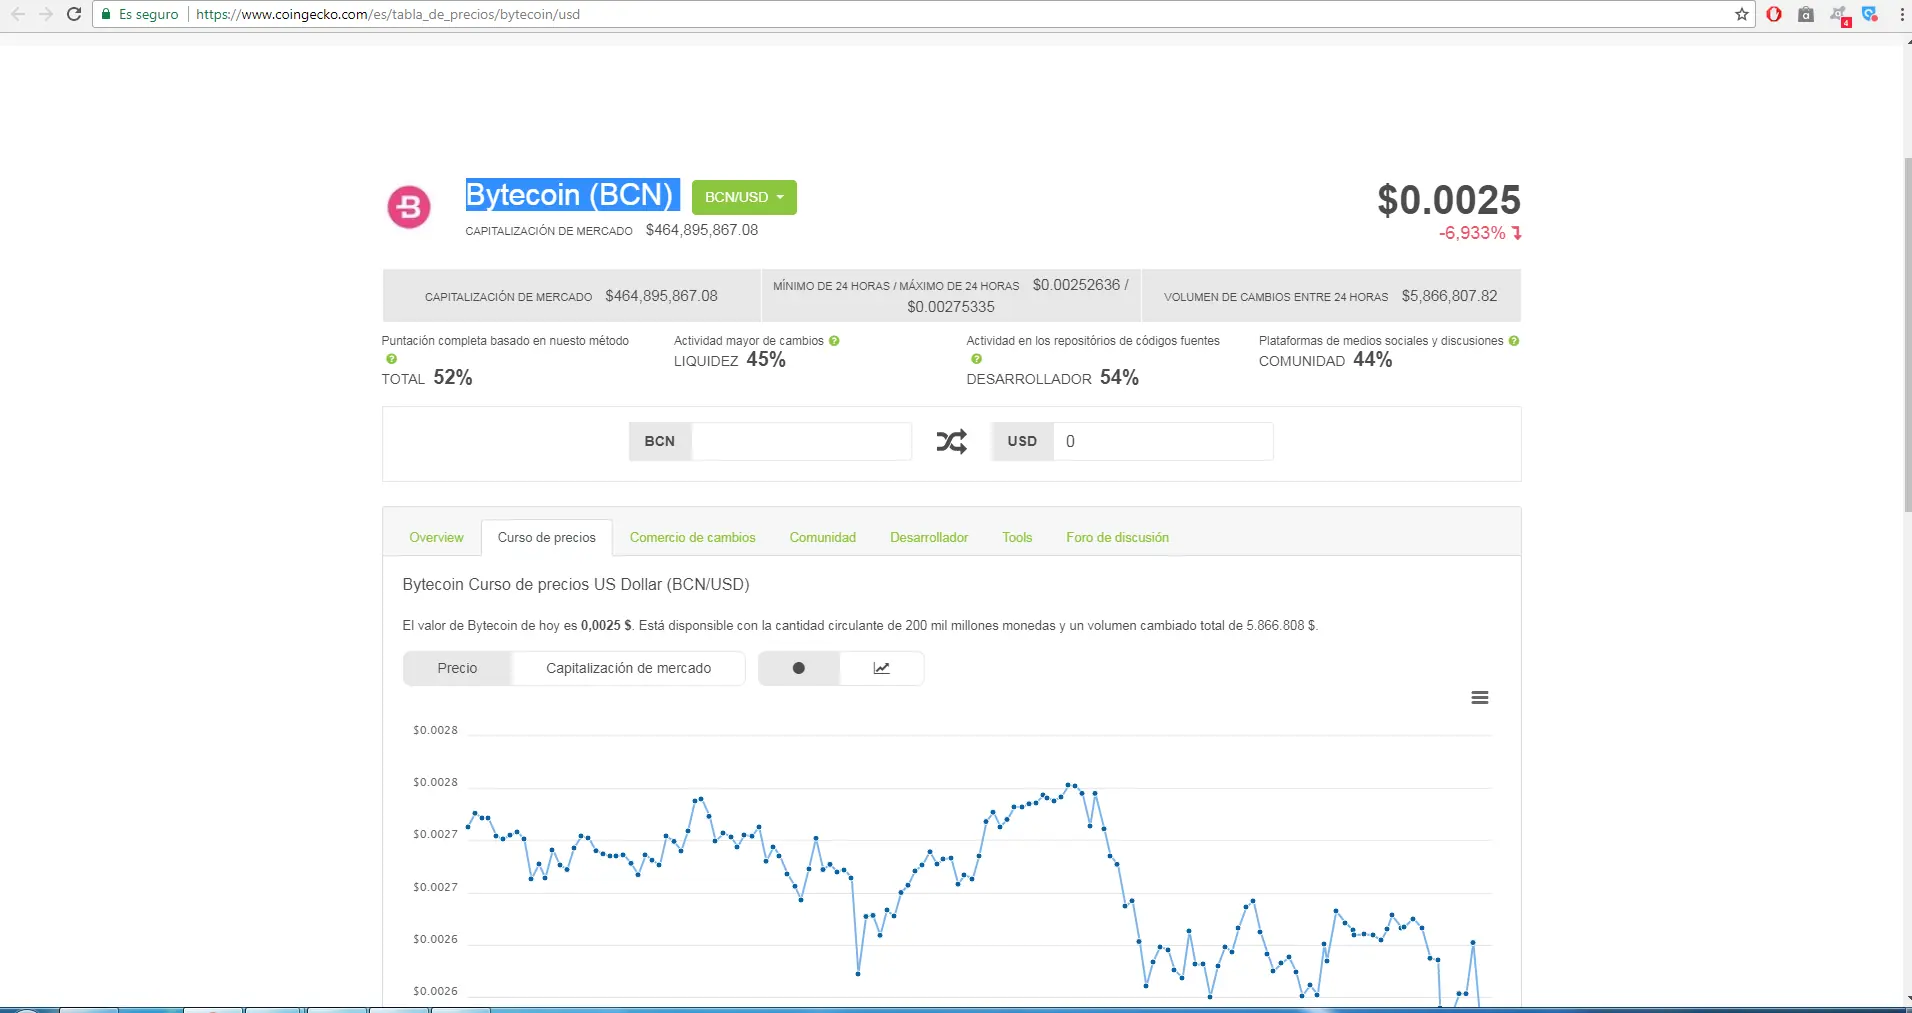Screen dimensions: 1912x1013
Task: Open the BCN/USD currency pair dropdown
Action: point(743,197)
